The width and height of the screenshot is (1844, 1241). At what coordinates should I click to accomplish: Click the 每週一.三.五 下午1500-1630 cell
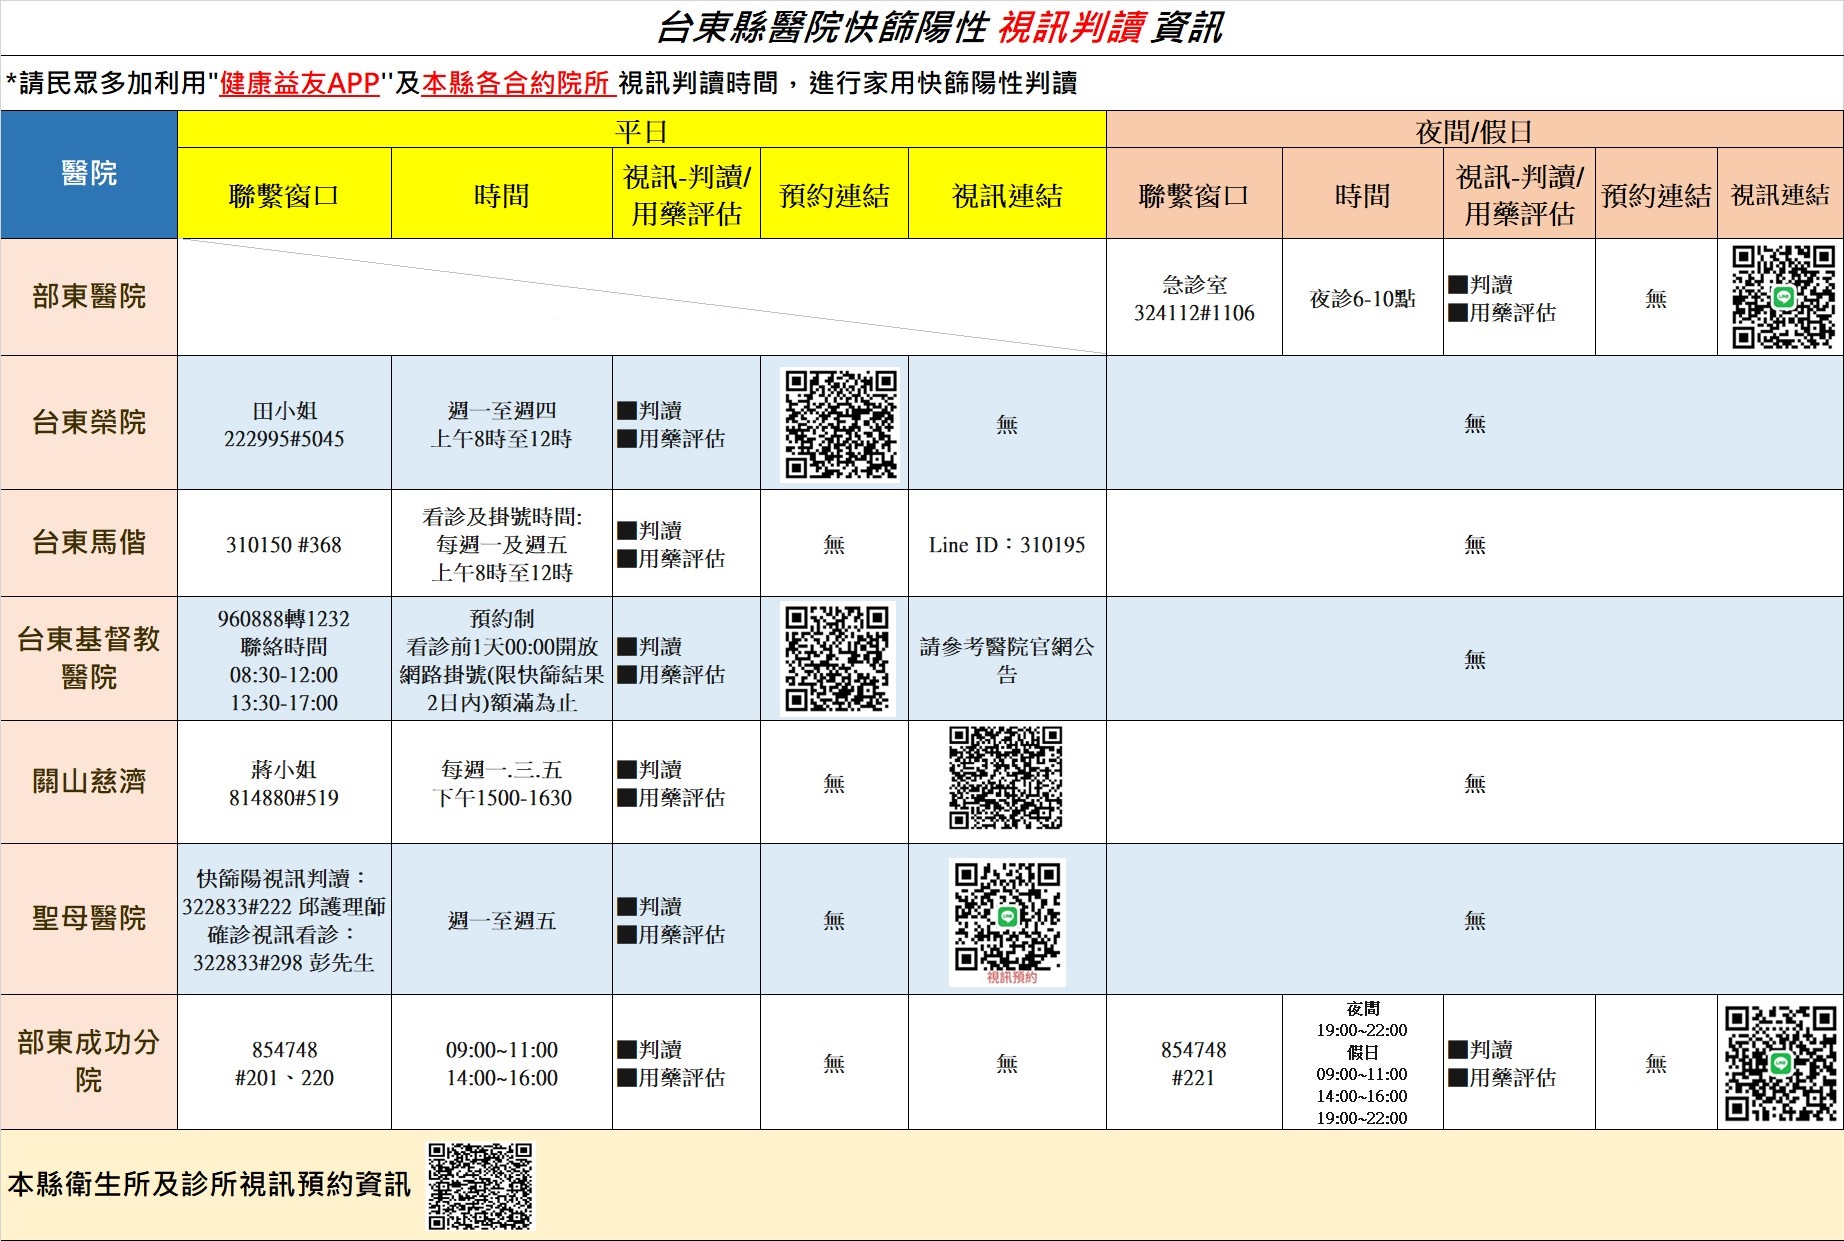tap(502, 783)
